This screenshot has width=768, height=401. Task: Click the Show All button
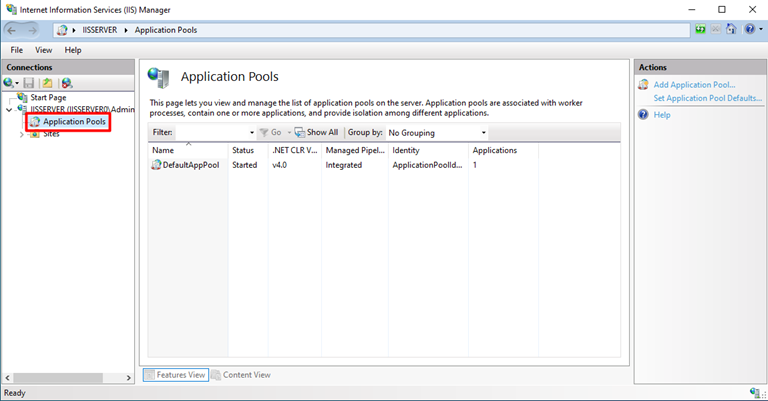coord(316,132)
